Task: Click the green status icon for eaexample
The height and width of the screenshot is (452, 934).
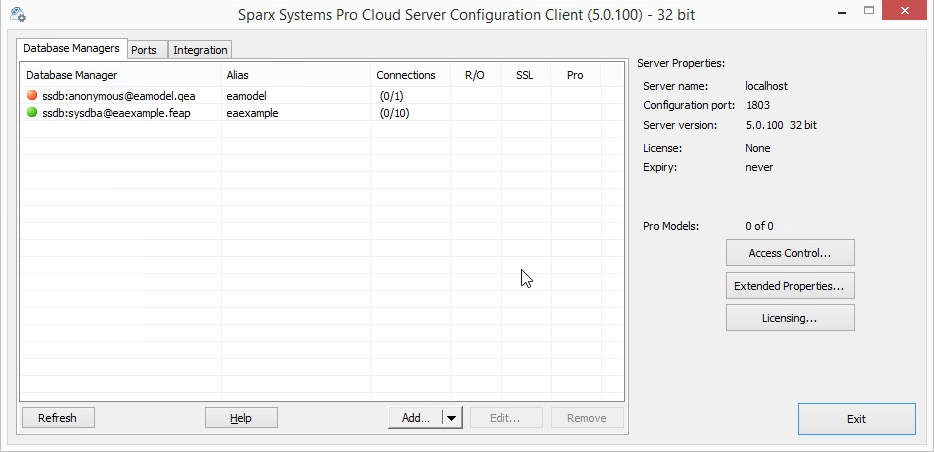Action: pos(32,113)
